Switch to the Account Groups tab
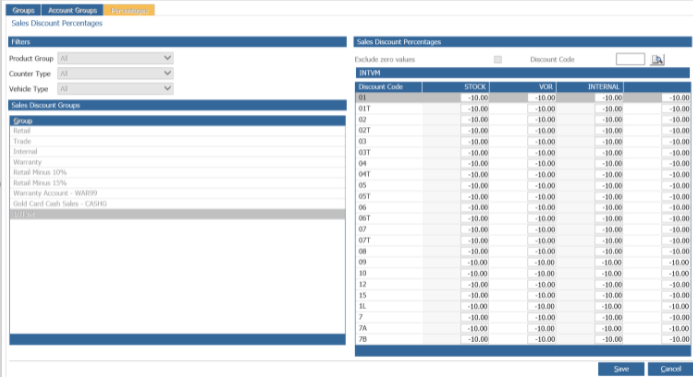The image size is (693, 381). [72, 10]
